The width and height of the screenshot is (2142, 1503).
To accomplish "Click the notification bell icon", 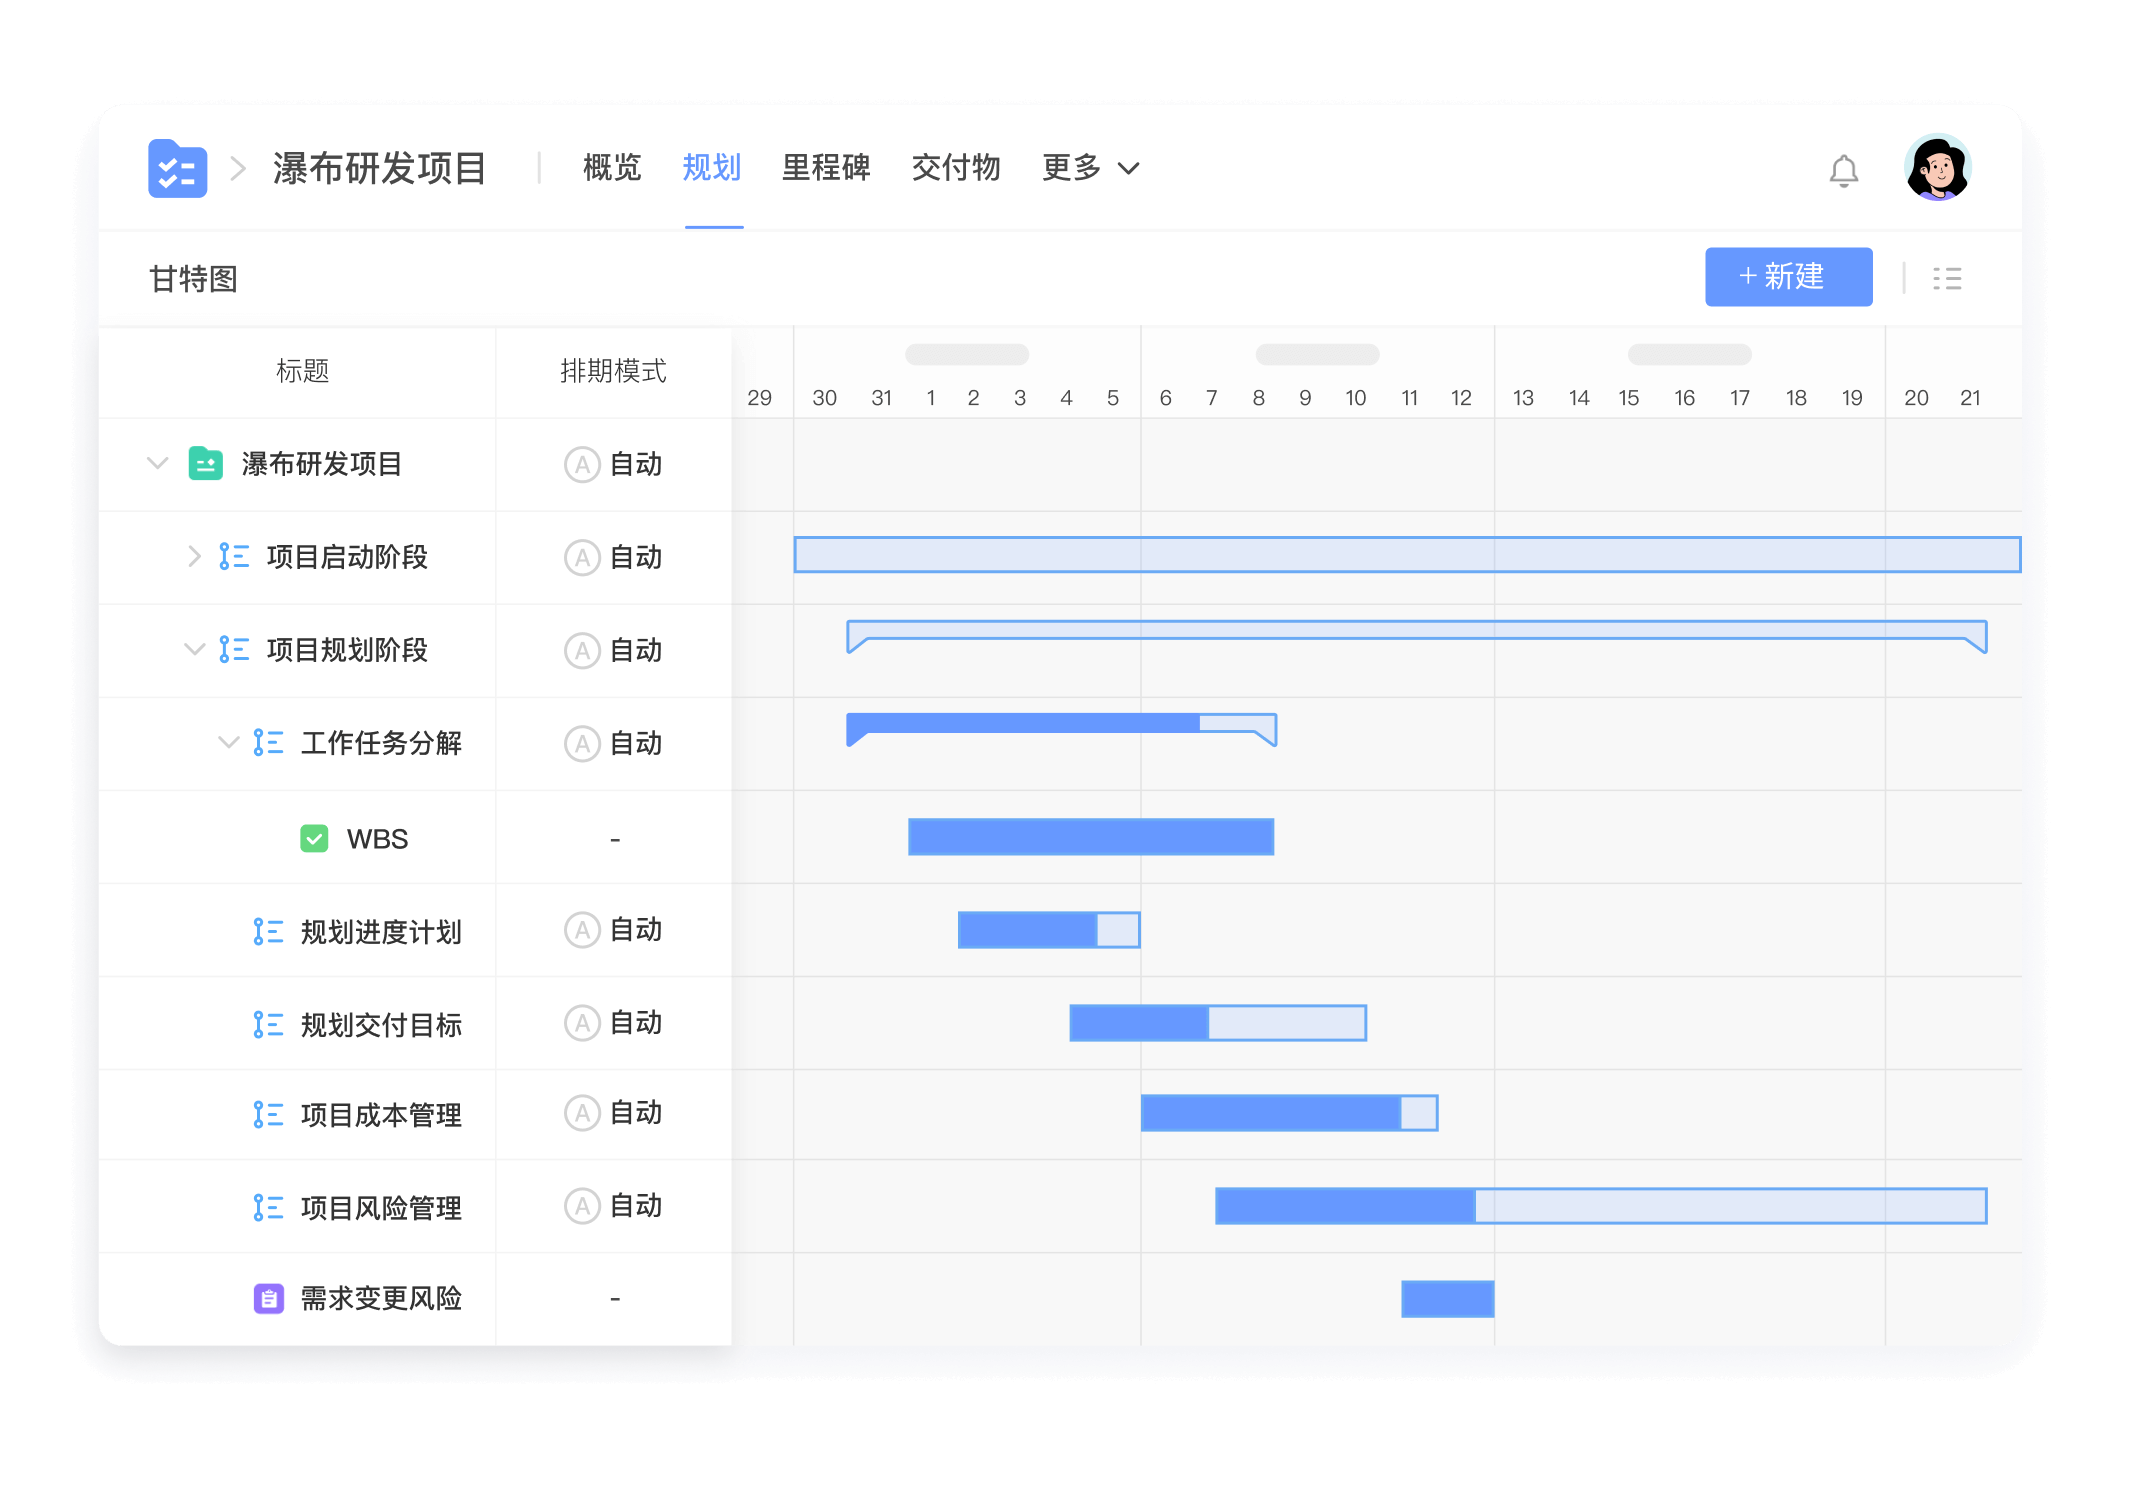I will pos(1843,170).
